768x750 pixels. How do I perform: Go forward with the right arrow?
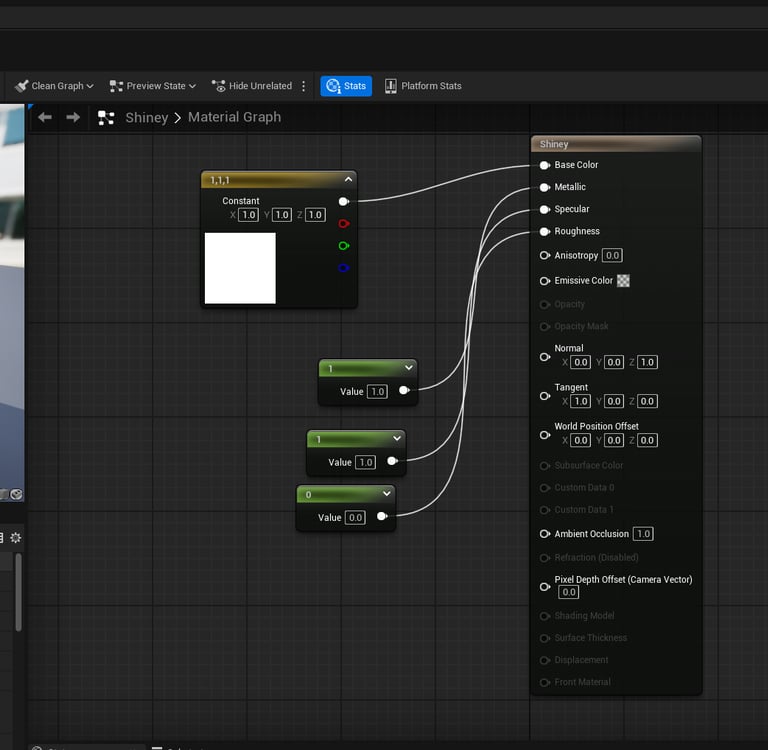[x=73, y=117]
